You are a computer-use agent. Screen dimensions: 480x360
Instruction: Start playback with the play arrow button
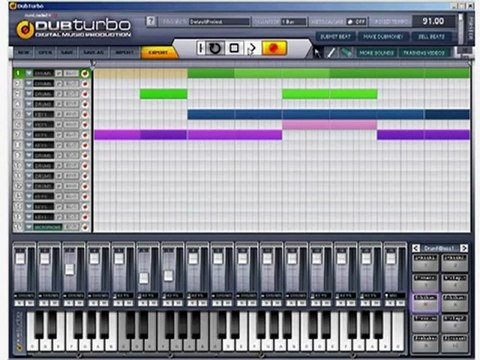[x=252, y=48]
